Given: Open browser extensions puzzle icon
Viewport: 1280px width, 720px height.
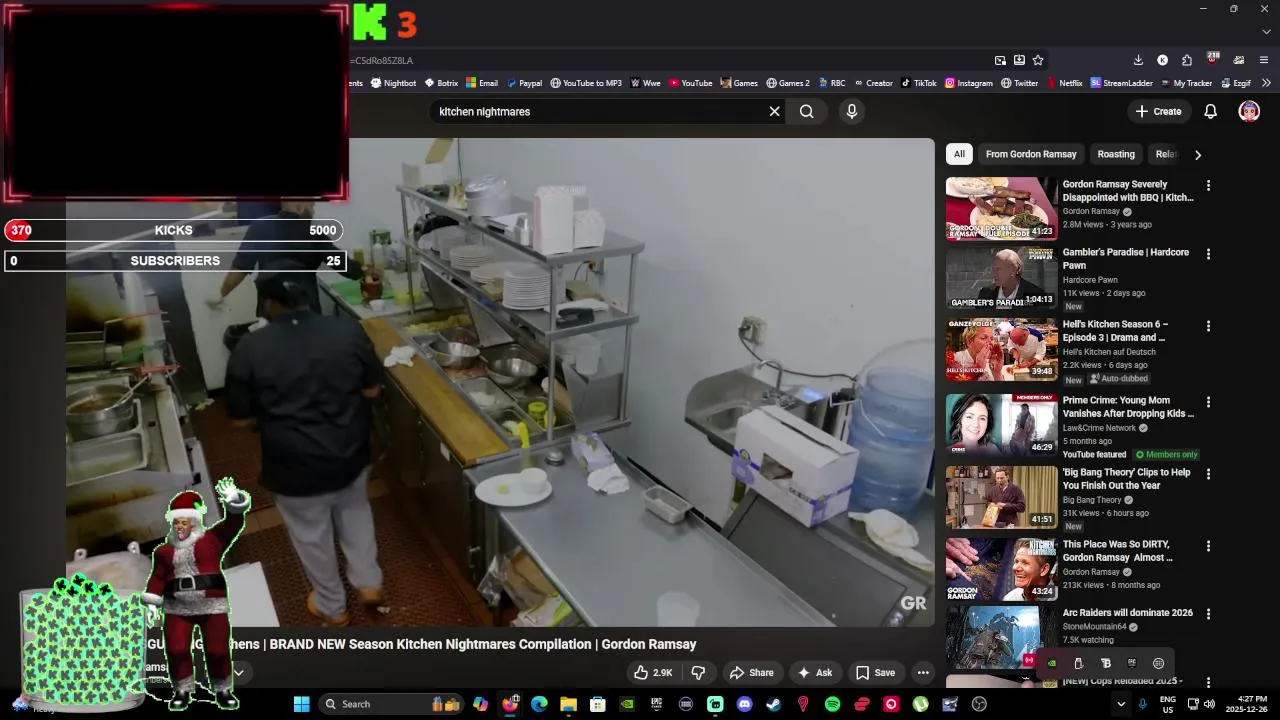Looking at the screenshot, I should coord(1187,60).
